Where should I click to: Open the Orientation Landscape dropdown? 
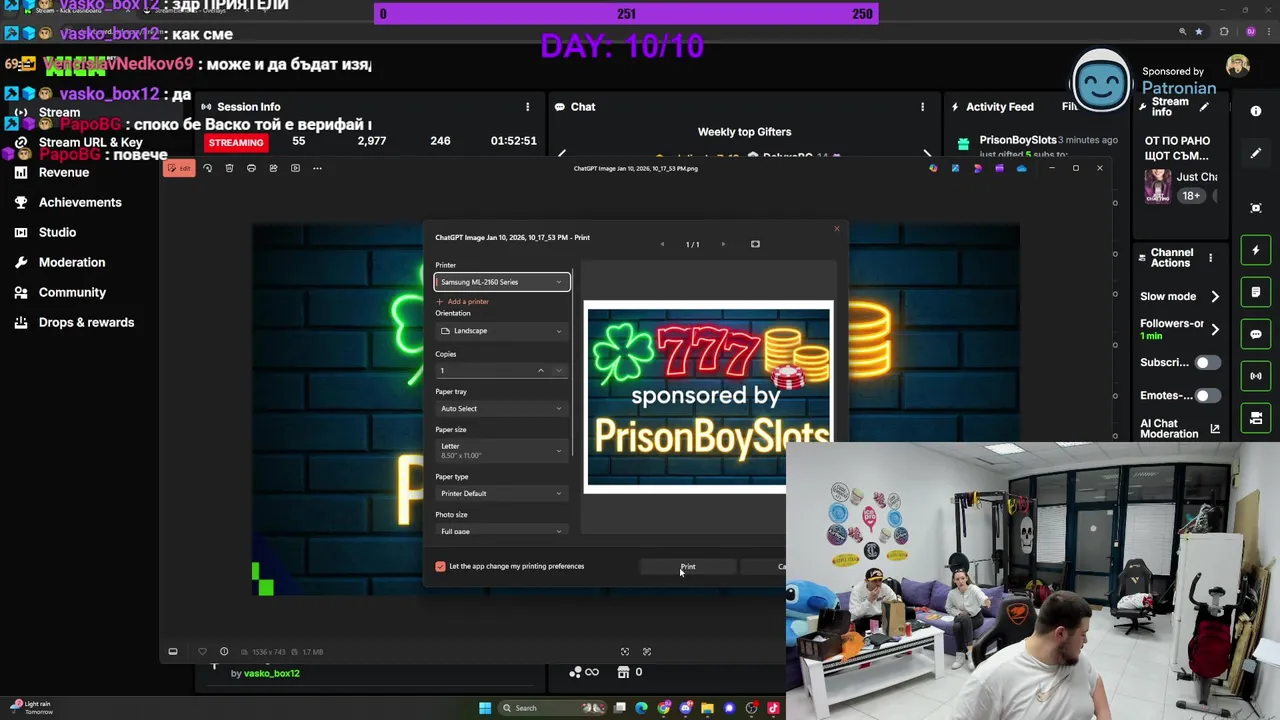tap(502, 331)
